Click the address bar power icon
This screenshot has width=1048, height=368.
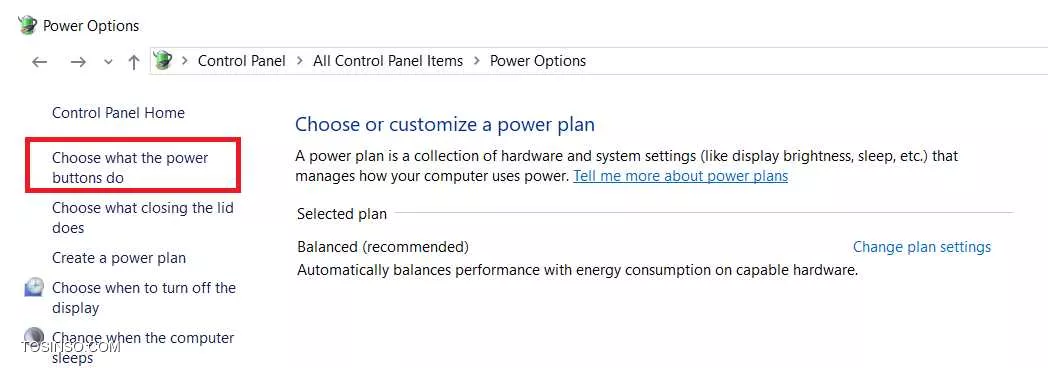point(162,61)
